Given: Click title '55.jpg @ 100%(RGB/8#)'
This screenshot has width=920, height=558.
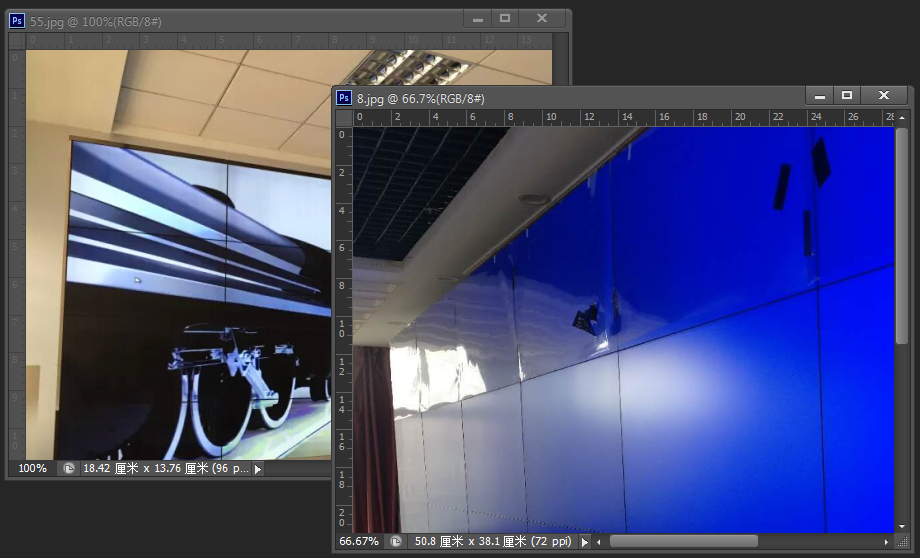Looking at the screenshot, I should pos(96,22).
